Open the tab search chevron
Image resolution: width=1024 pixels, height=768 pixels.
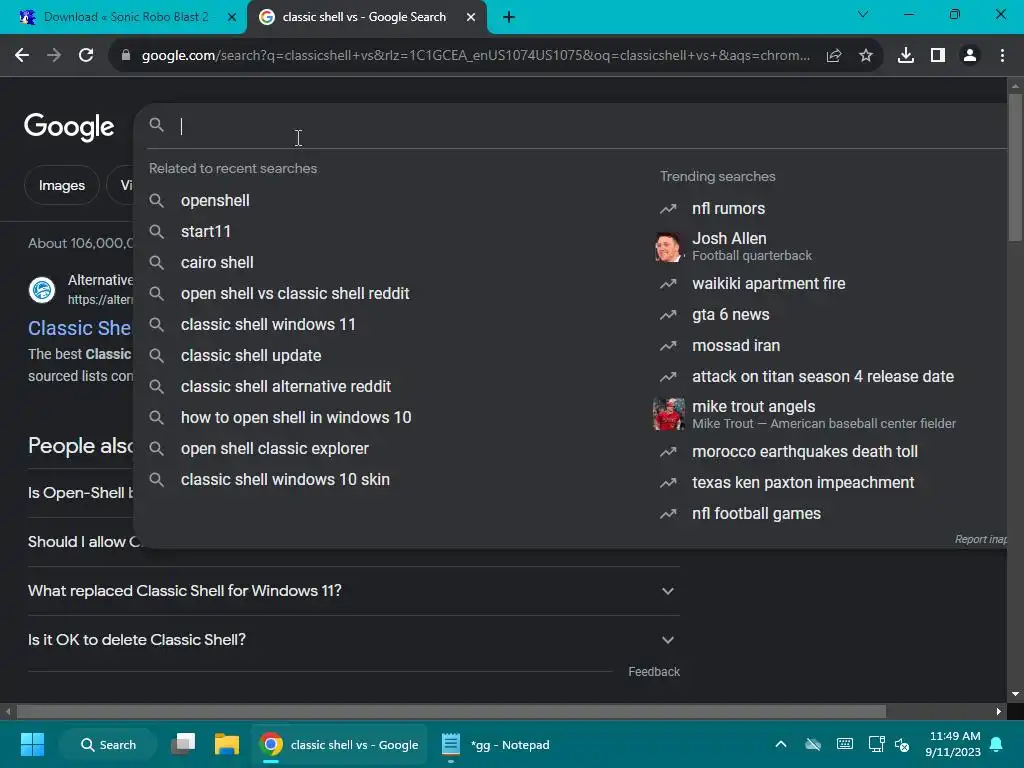[863, 14]
